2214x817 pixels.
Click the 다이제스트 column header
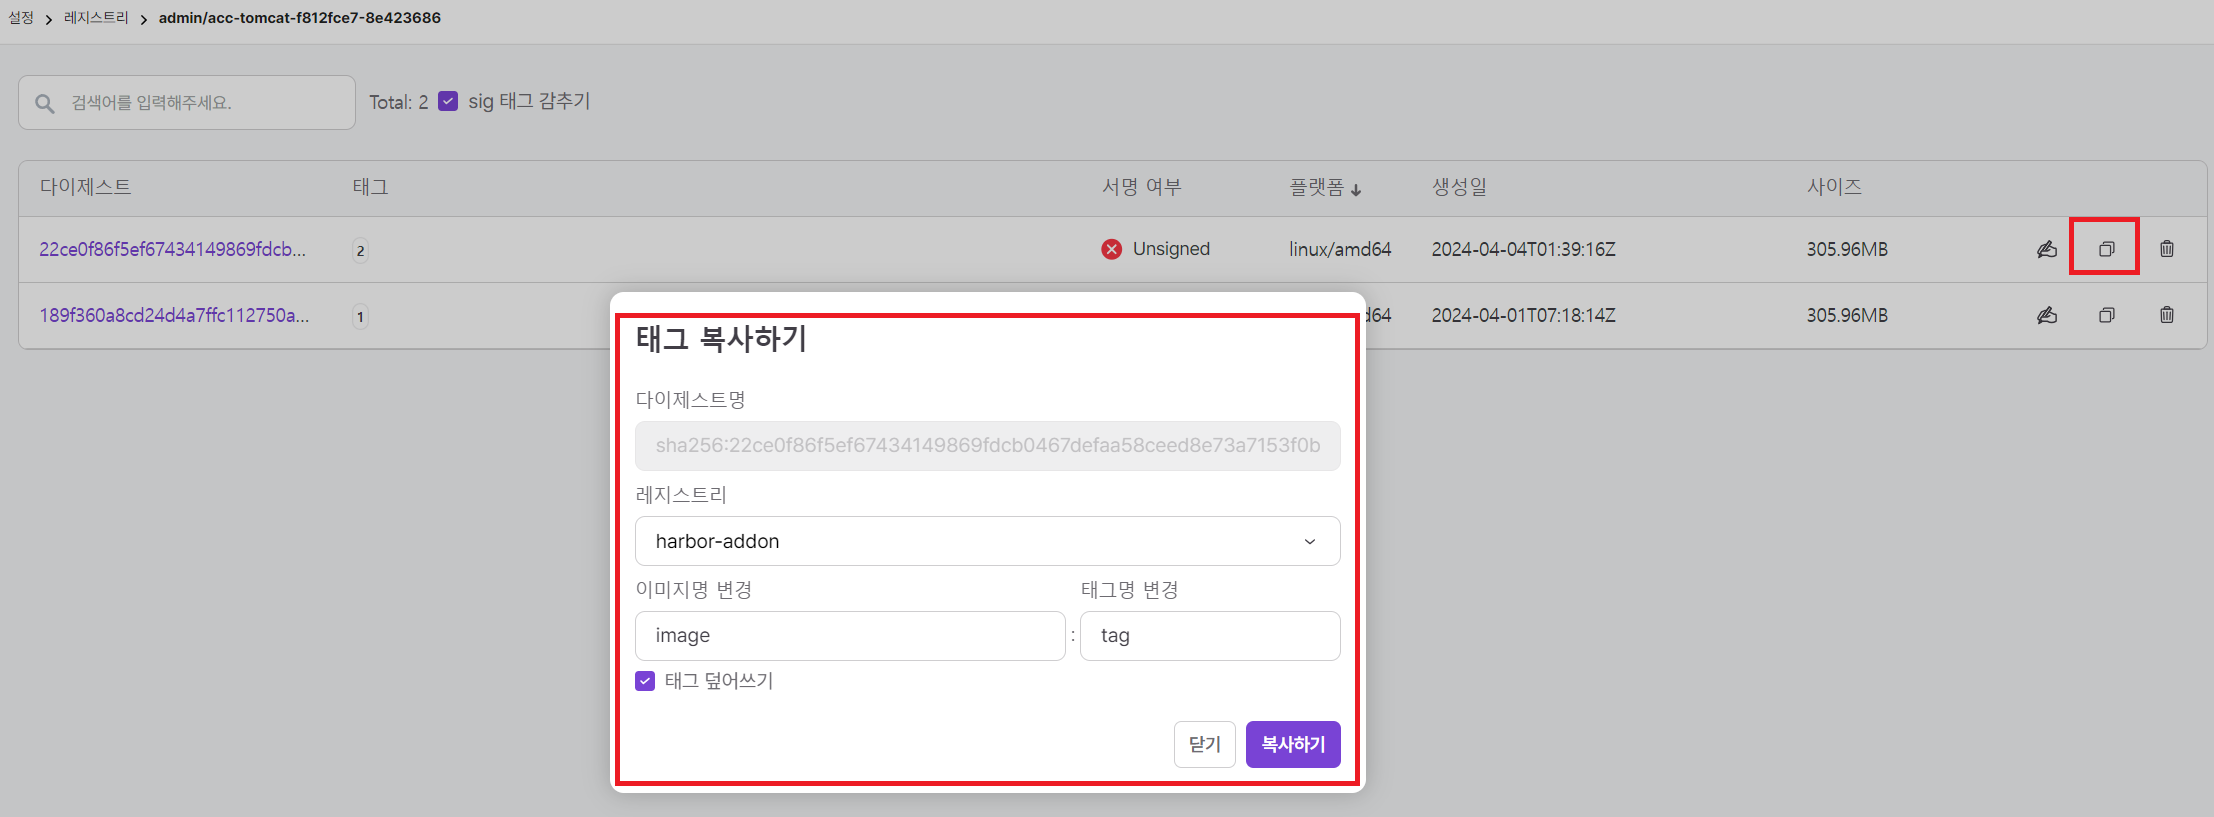(86, 187)
